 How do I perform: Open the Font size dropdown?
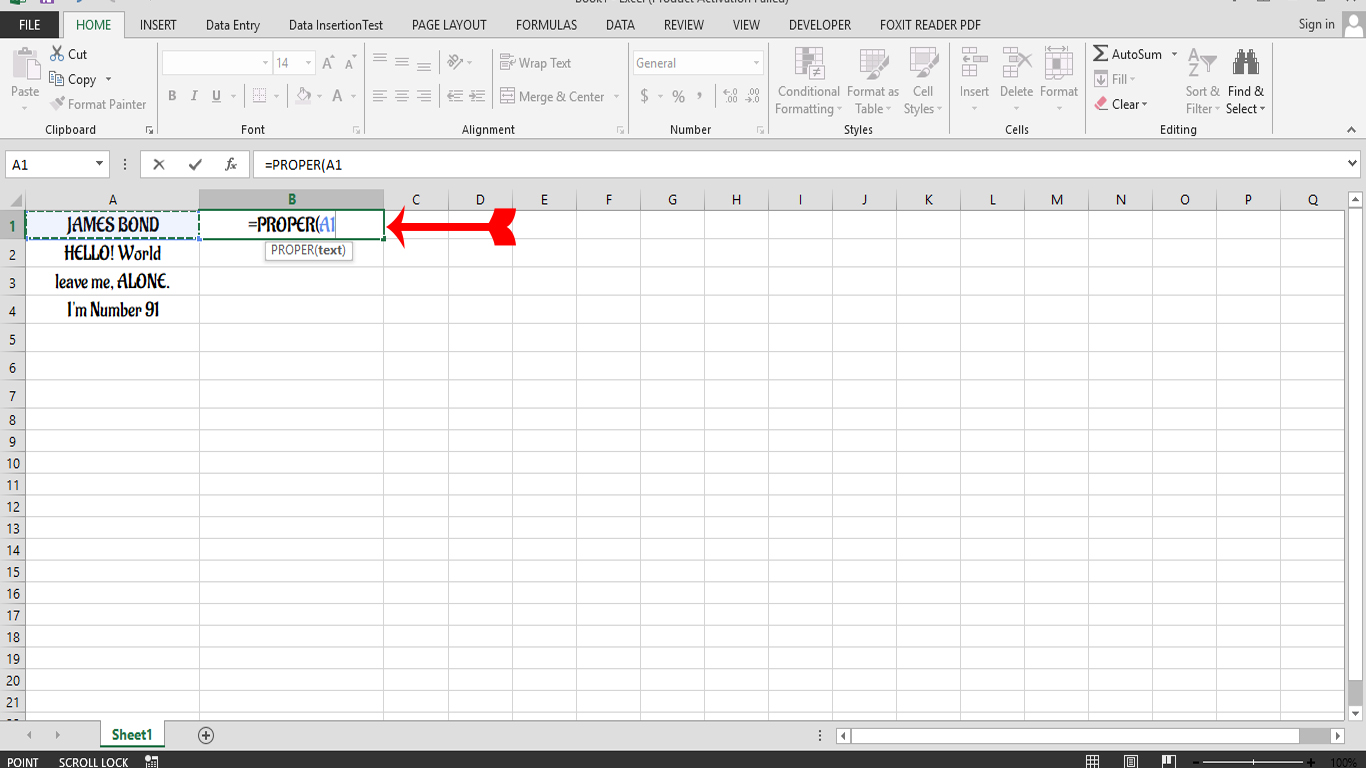[308, 63]
